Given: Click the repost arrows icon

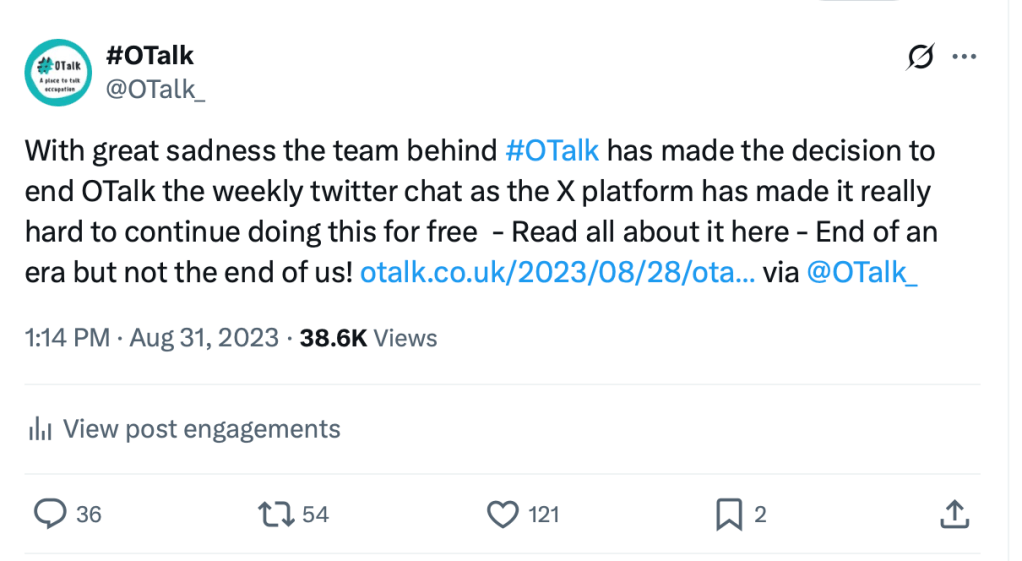Looking at the screenshot, I should point(275,514).
